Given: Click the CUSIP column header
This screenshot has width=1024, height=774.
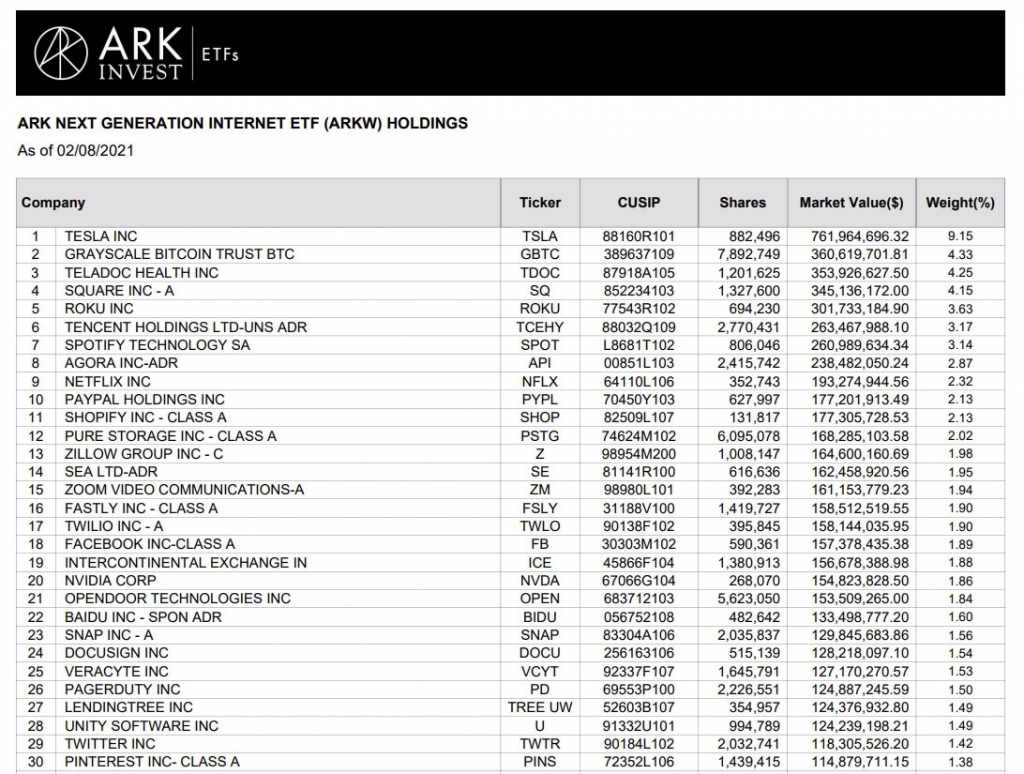Looking at the screenshot, I should 639,202.
